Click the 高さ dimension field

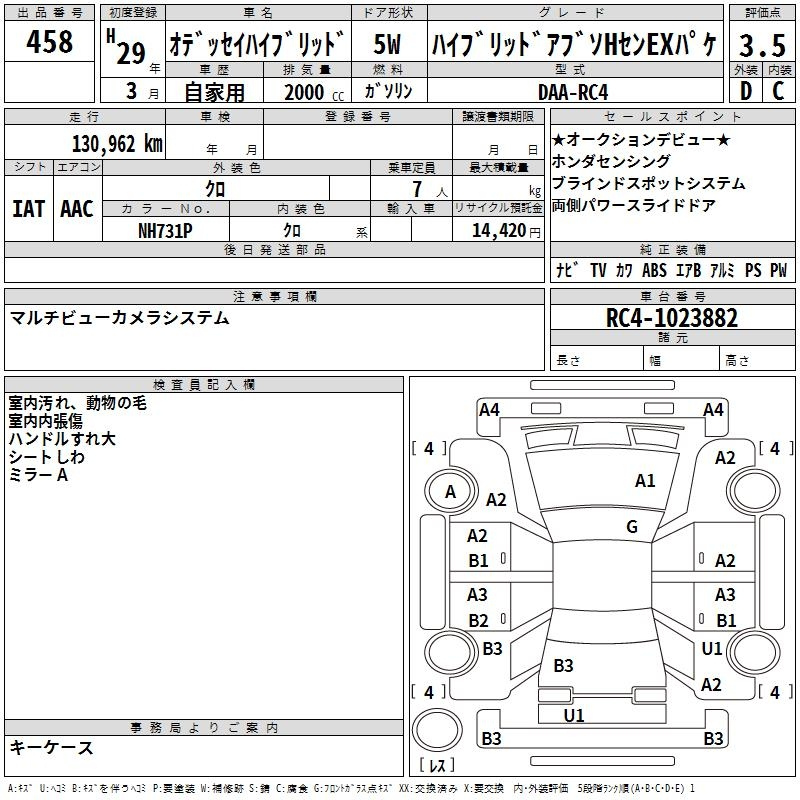[x=758, y=358]
